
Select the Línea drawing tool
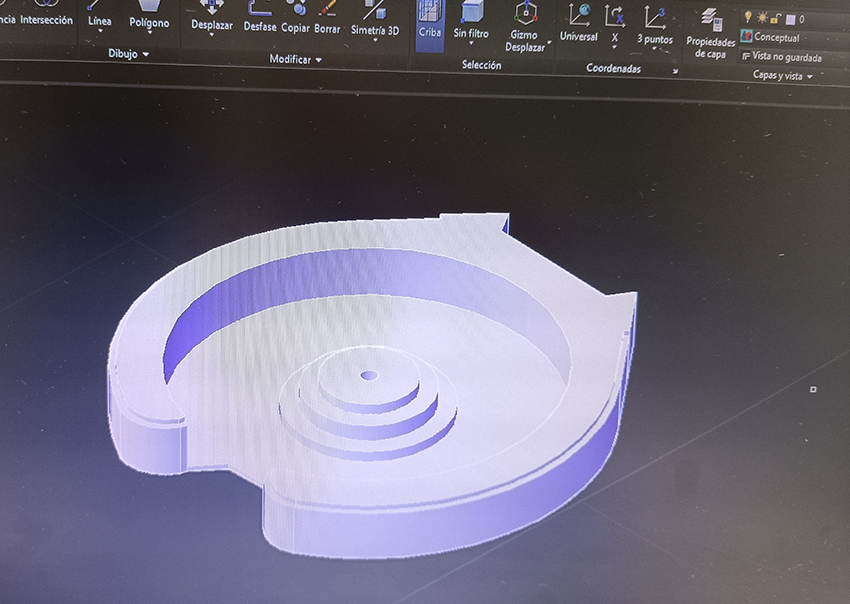99,17
